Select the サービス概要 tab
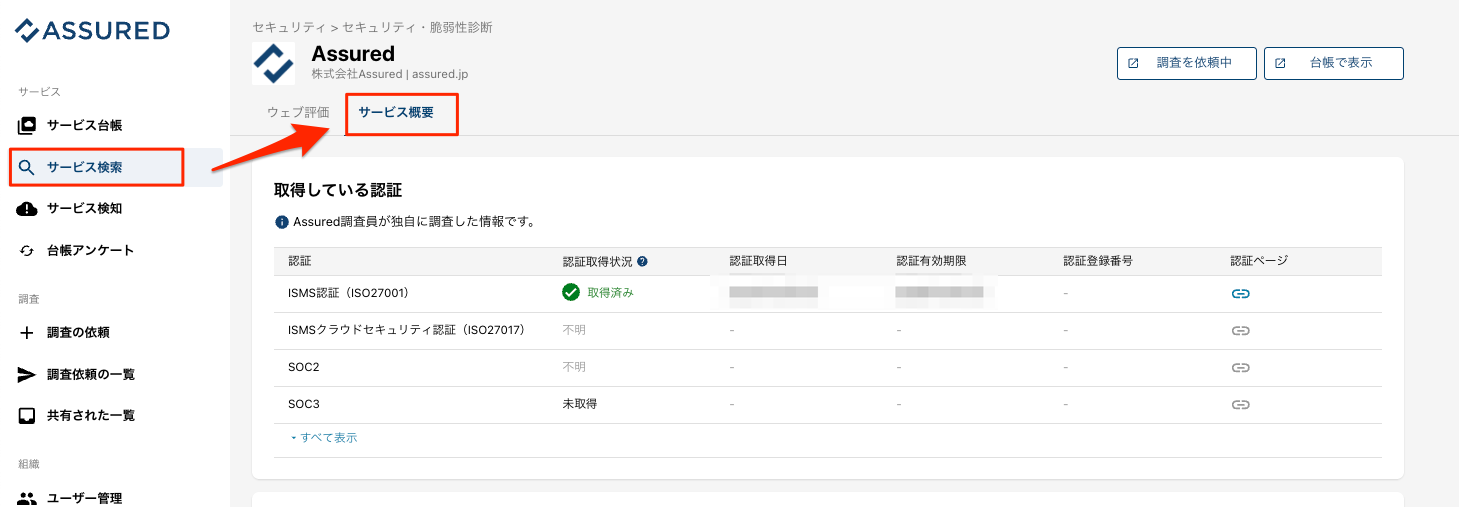The image size is (1459, 507). tap(396, 113)
